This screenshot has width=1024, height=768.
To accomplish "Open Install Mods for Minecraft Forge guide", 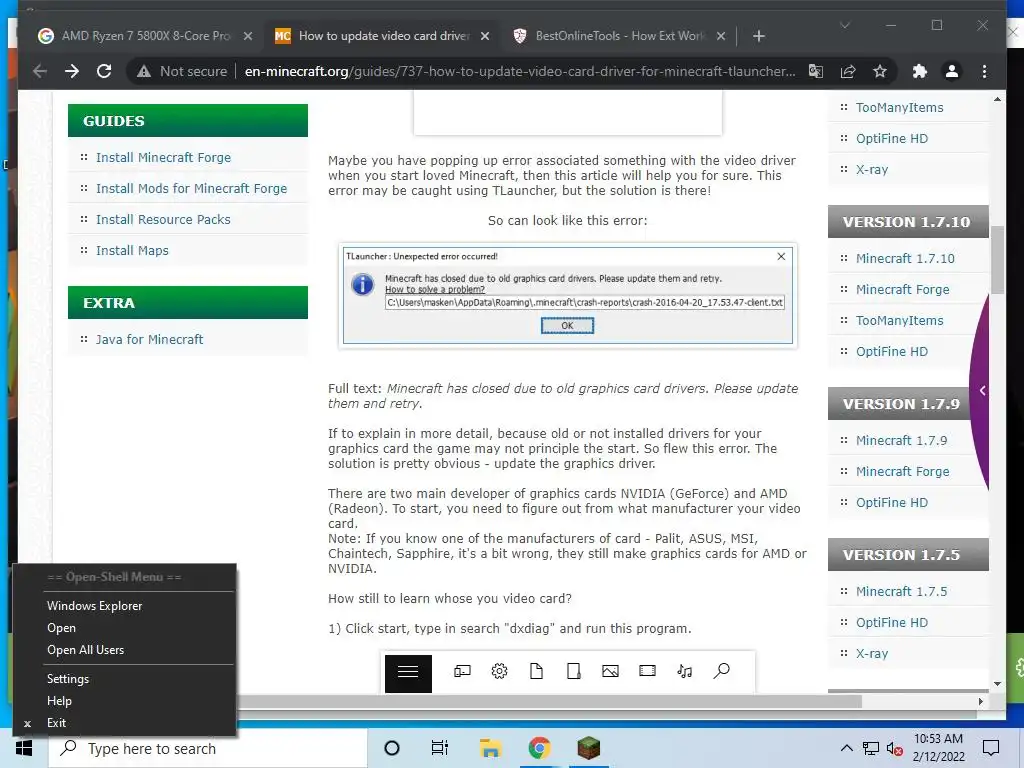I will click(x=191, y=188).
